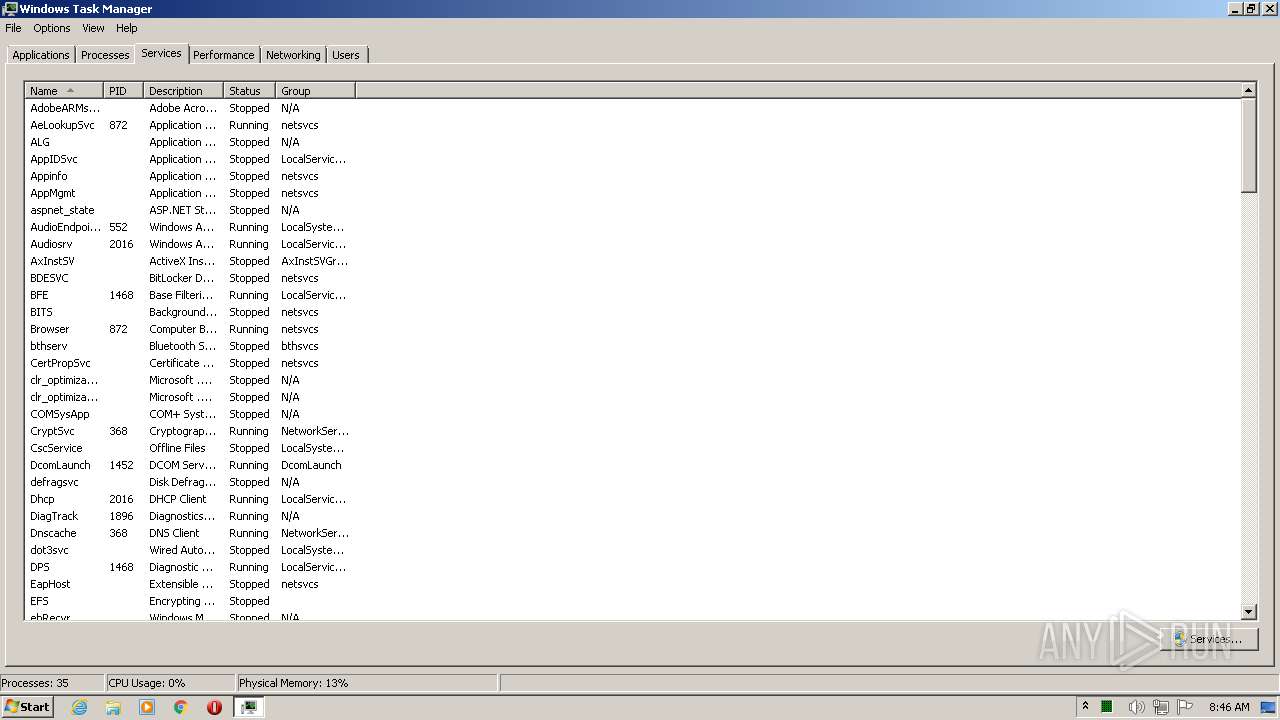The width and height of the screenshot is (1280, 720).
Task: Click the tray clock showing 8:46 AM
Action: (x=1229, y=707)
